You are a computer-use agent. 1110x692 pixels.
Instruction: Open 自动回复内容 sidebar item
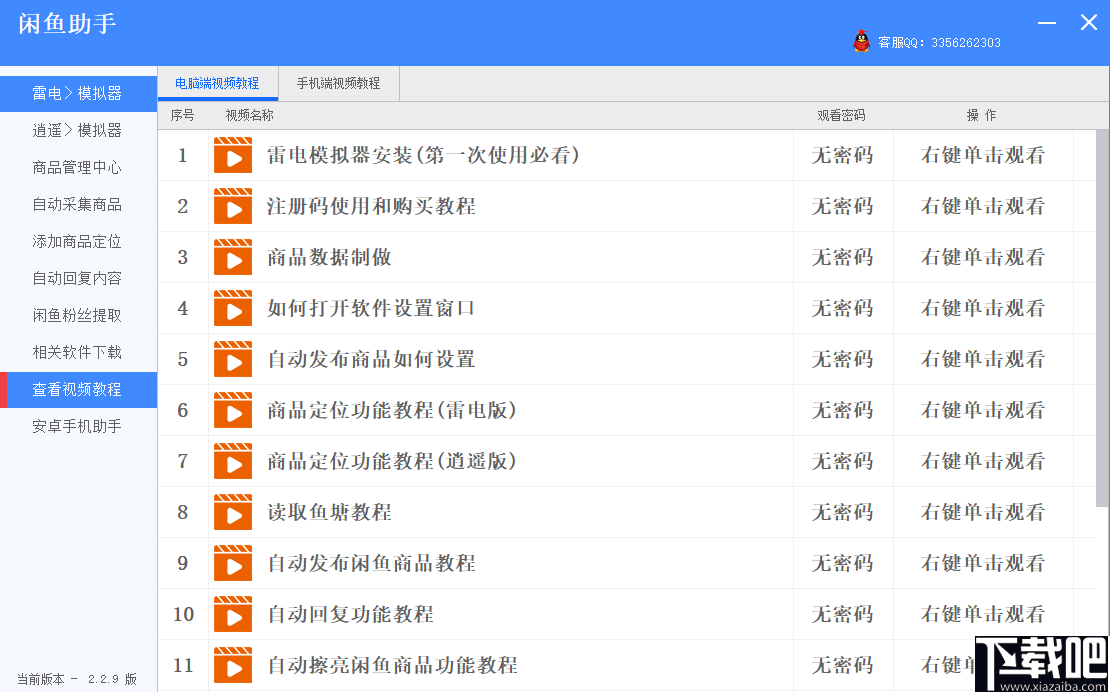pyautogui.click(x=78, y=278)
